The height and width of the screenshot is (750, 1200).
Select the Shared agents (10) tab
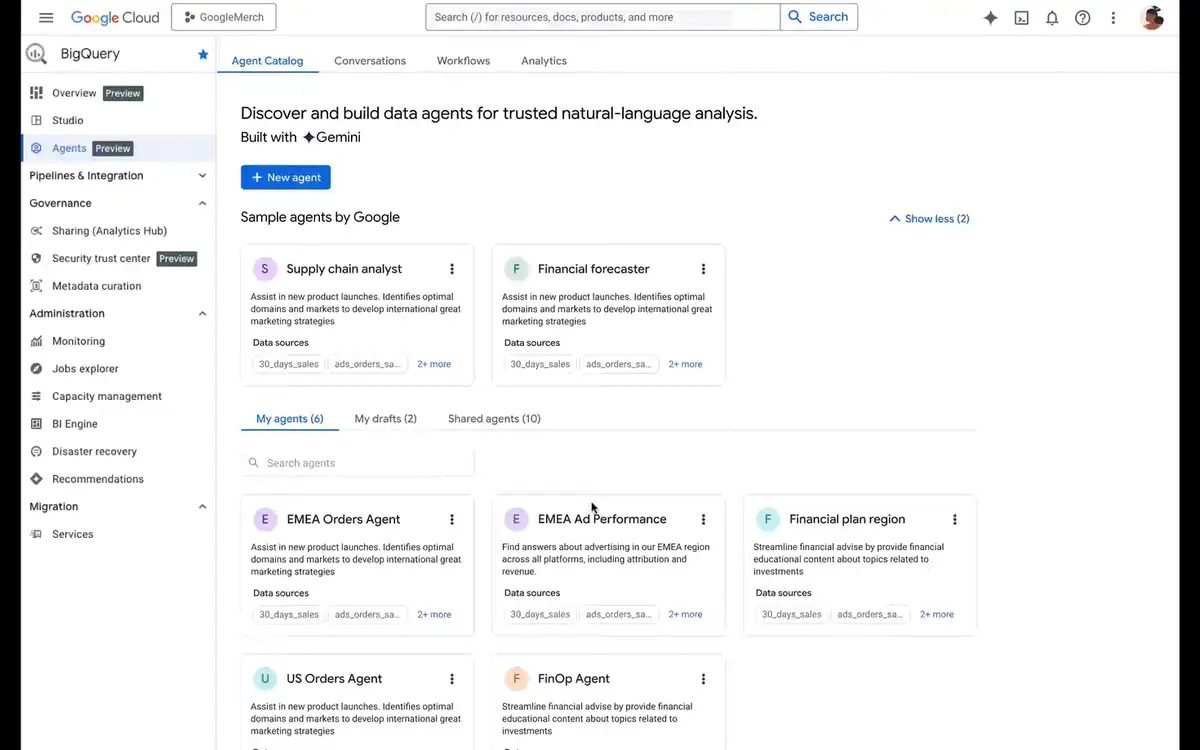(x=494, y=418)
